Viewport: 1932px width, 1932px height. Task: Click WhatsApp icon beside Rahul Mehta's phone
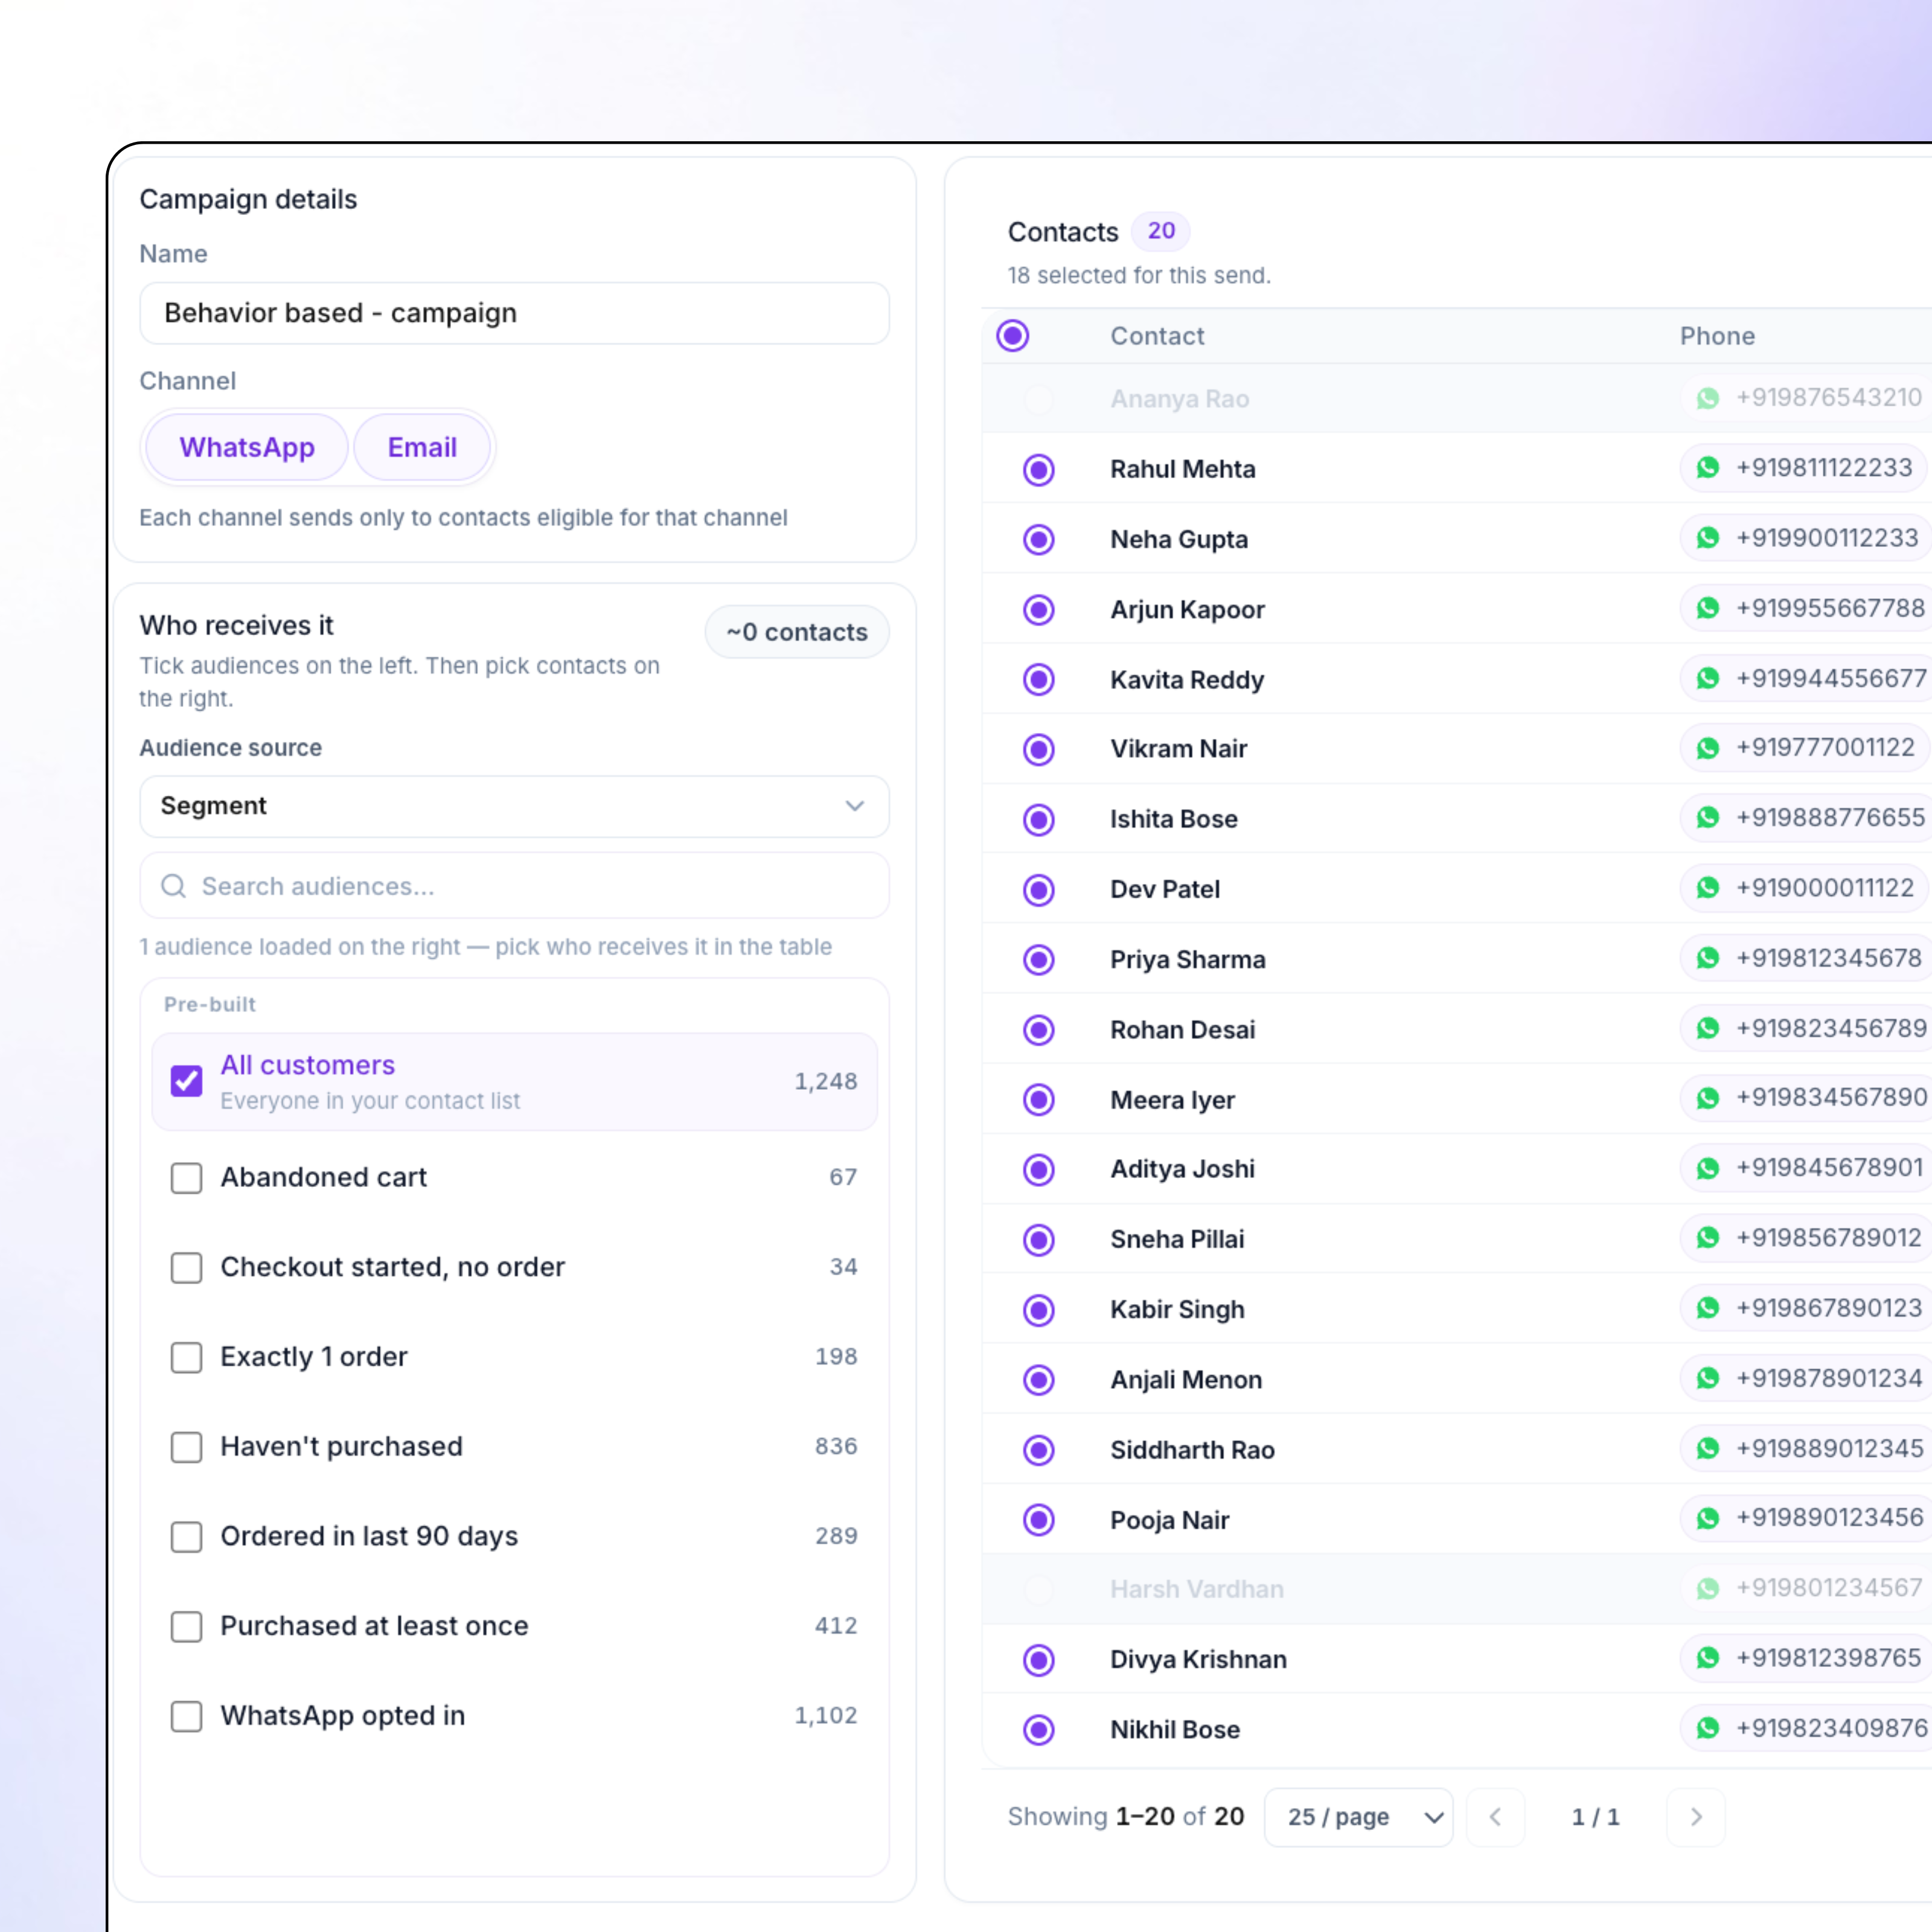[x=1707, y=468]
